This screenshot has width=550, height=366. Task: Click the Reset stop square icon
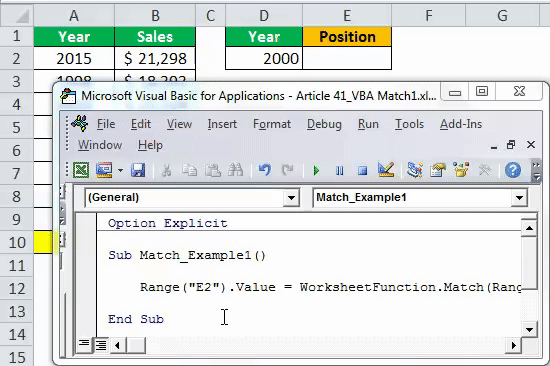(x=362, y=171)
